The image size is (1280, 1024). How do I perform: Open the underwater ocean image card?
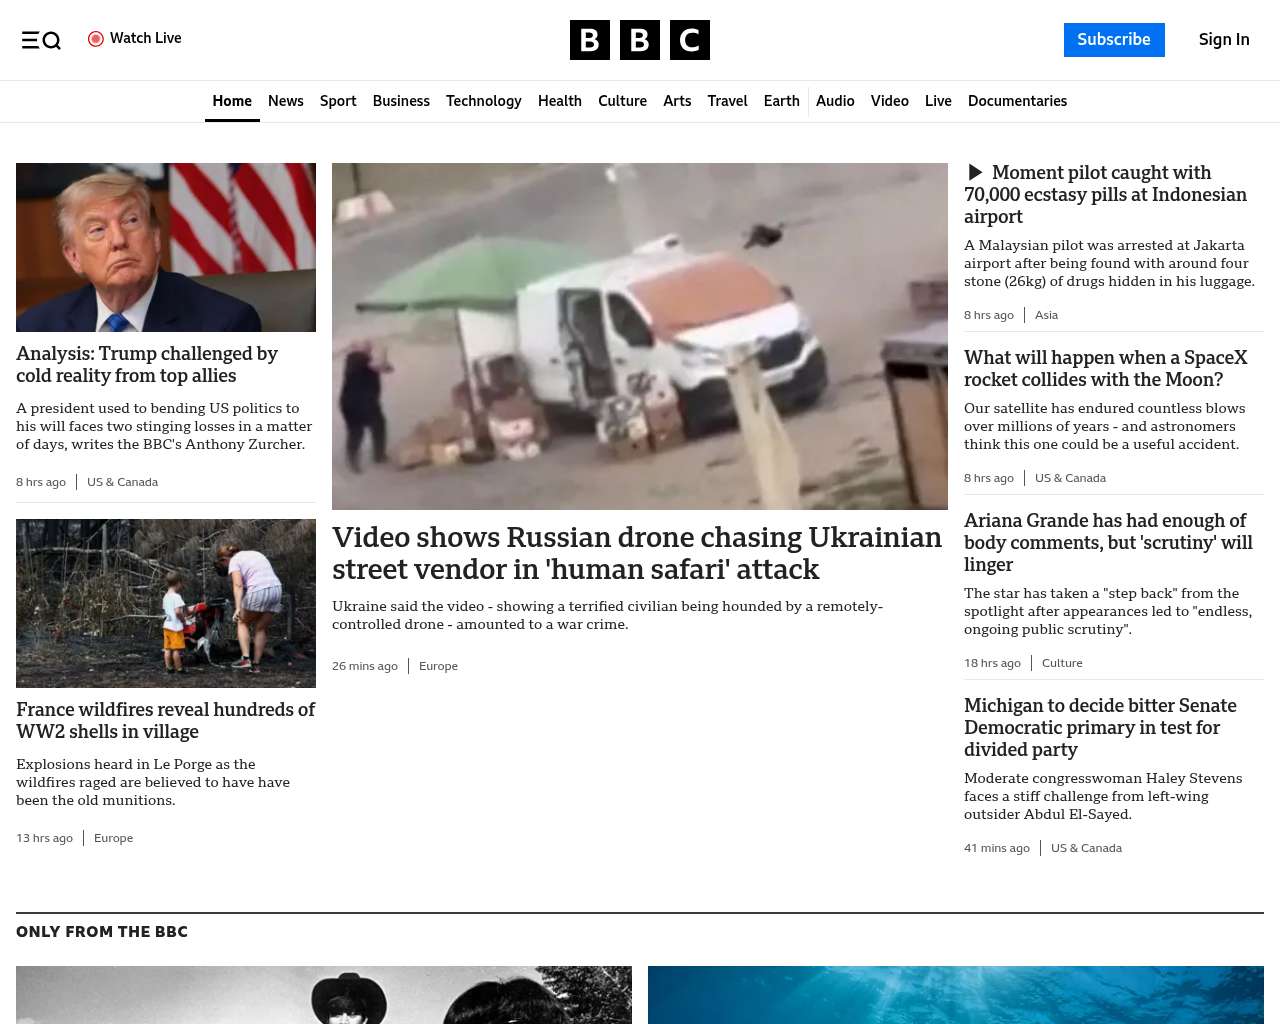click(956, 995)
